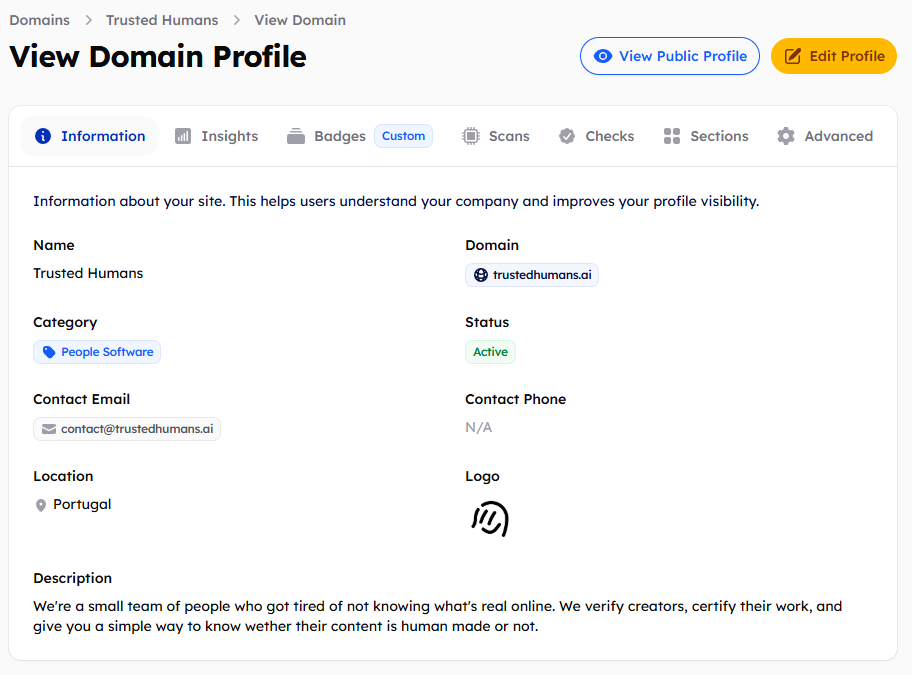
Task: Navigate to Domains via the breadcrumb
Action: click(39, 19)
